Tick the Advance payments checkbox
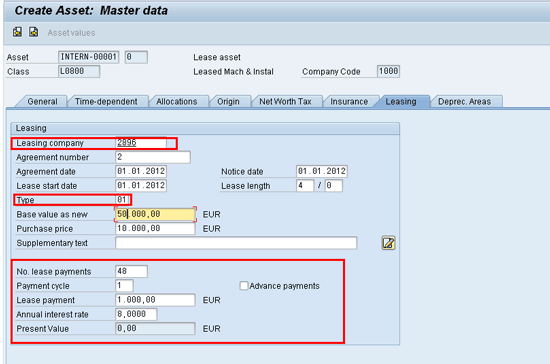550x364 pixels. click(244, 285)
